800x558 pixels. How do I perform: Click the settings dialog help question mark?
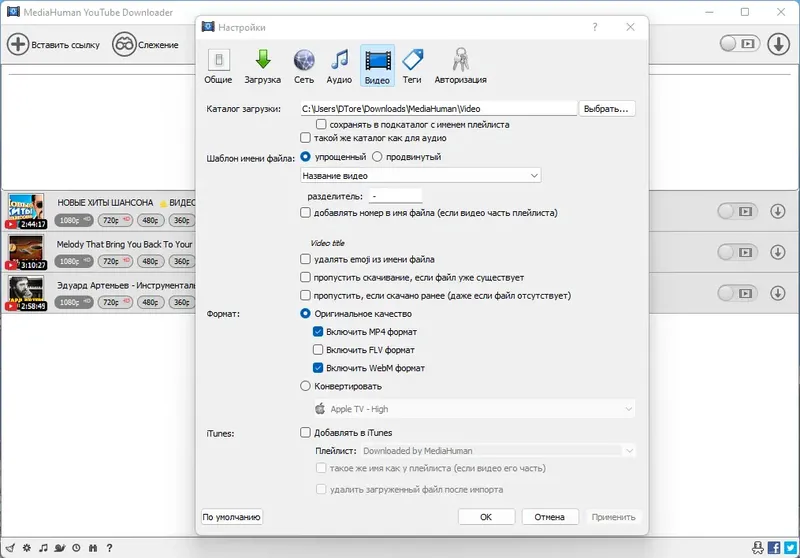point(595,27)
